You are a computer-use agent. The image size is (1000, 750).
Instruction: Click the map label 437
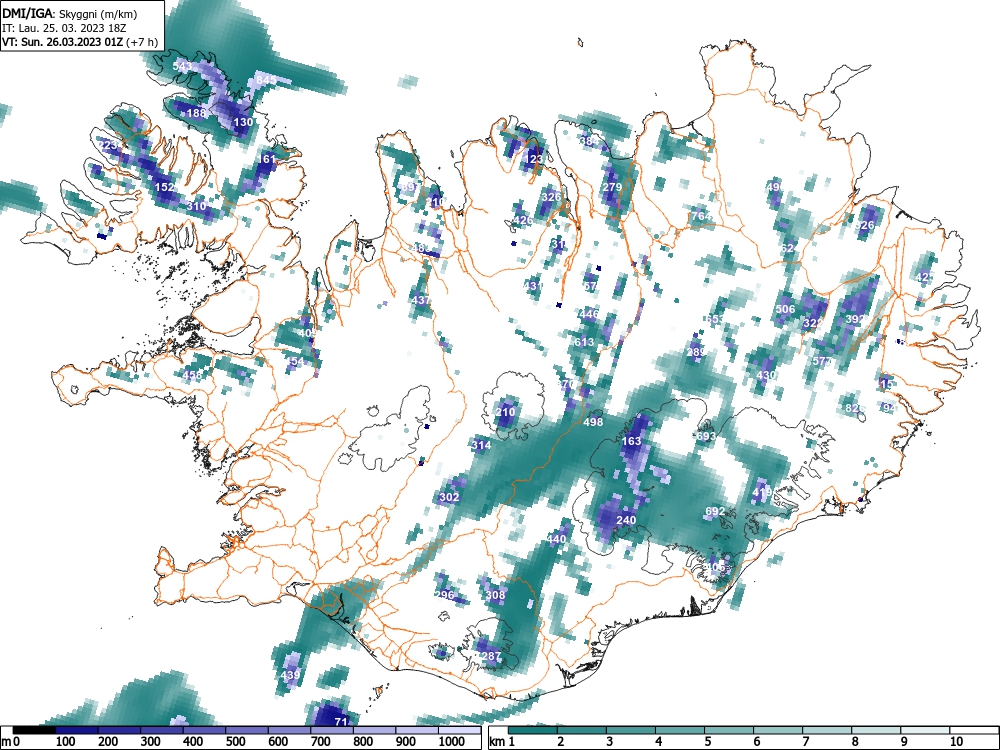(421, 300)
